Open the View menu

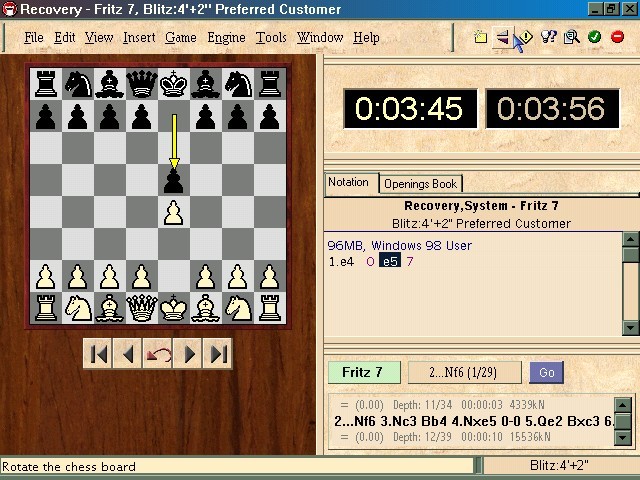99,38
